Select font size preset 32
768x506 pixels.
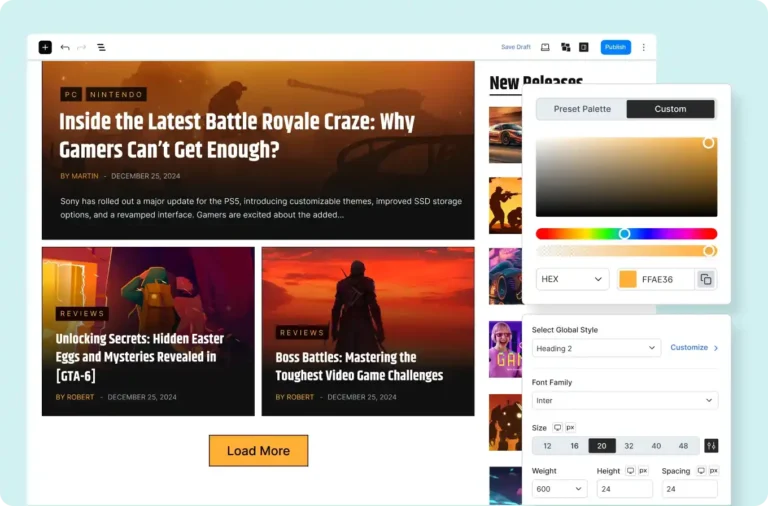click(x=629, y=446)
